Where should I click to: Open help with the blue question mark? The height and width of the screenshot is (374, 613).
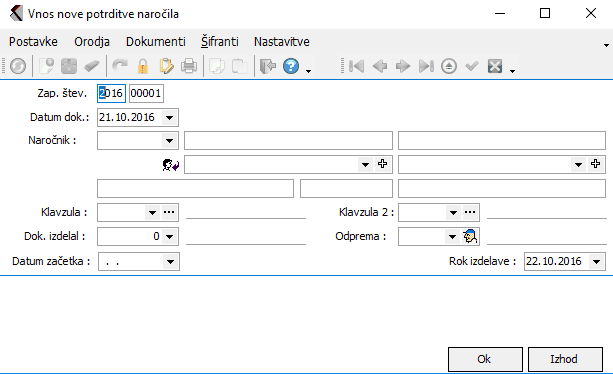(291, 66)
